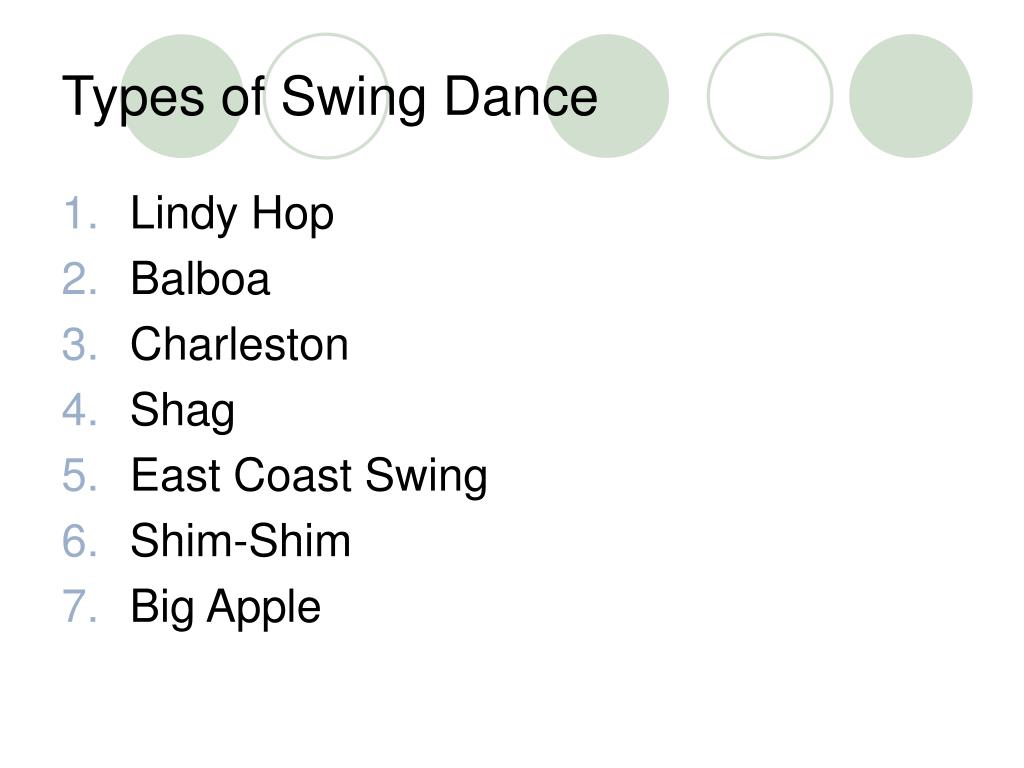Image resolution: width=1024 pixels, height=768 pixels.
Task: Select the 'Shim-Shim' list item
Action: pos(240,541)
